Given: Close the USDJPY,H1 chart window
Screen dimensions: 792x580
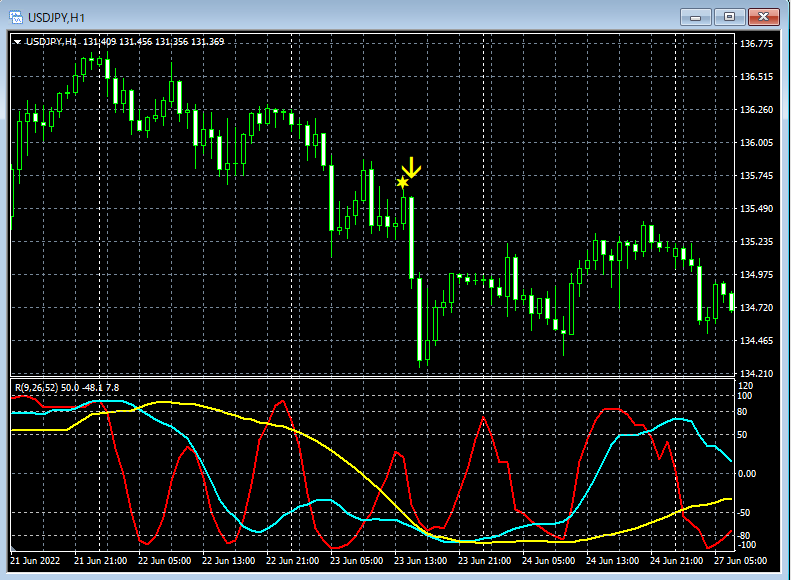Looking at the screenshot, I should tap(764, 17).
